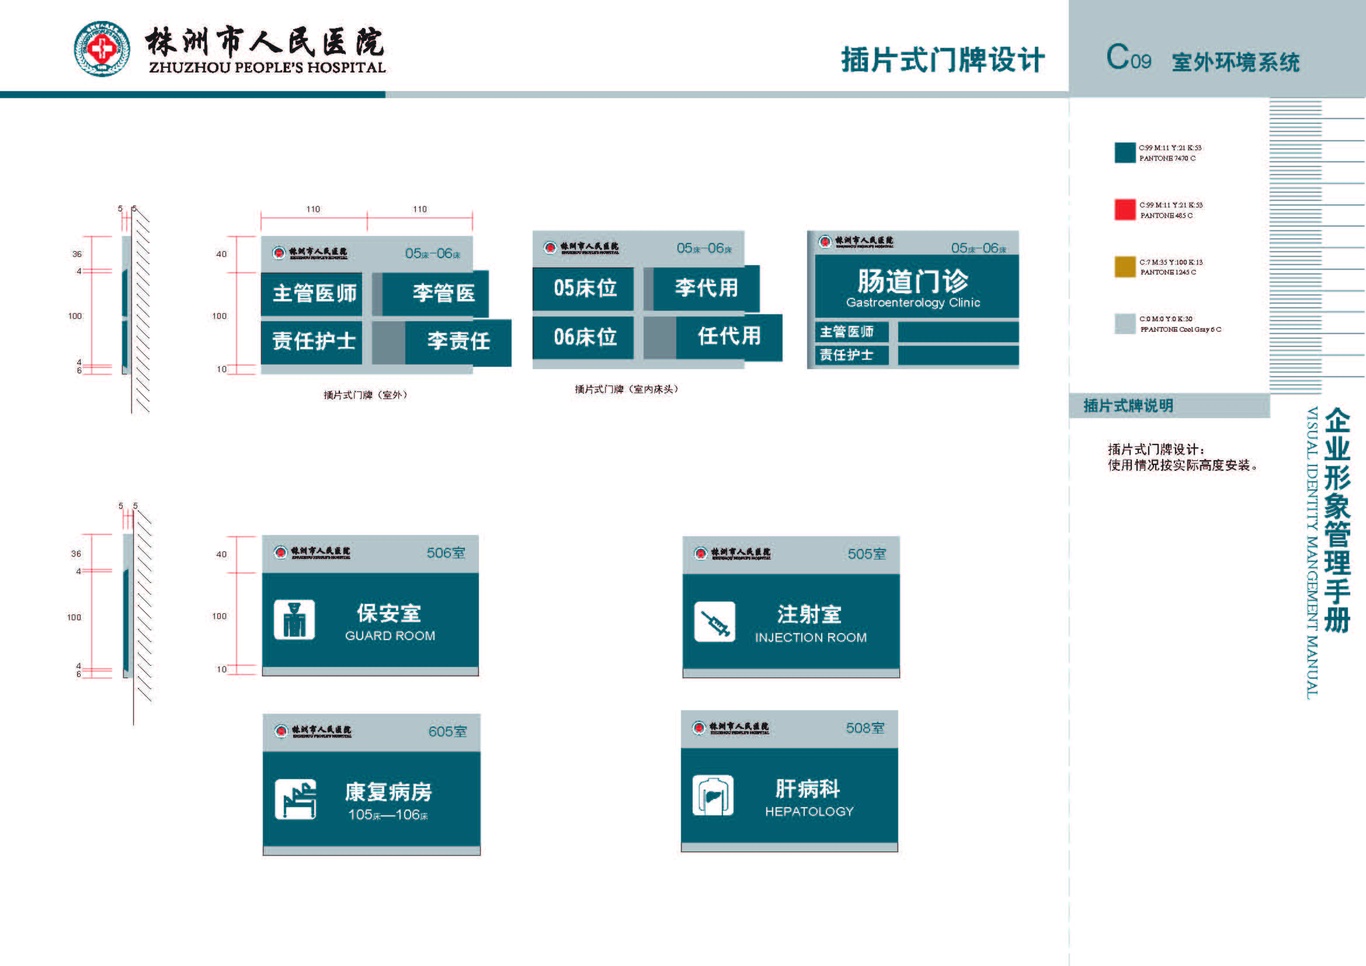Click the 室外环境系统 heading
This screenshot has width=1366, height=966.
pyautogui.click(x=1235, y=62)
